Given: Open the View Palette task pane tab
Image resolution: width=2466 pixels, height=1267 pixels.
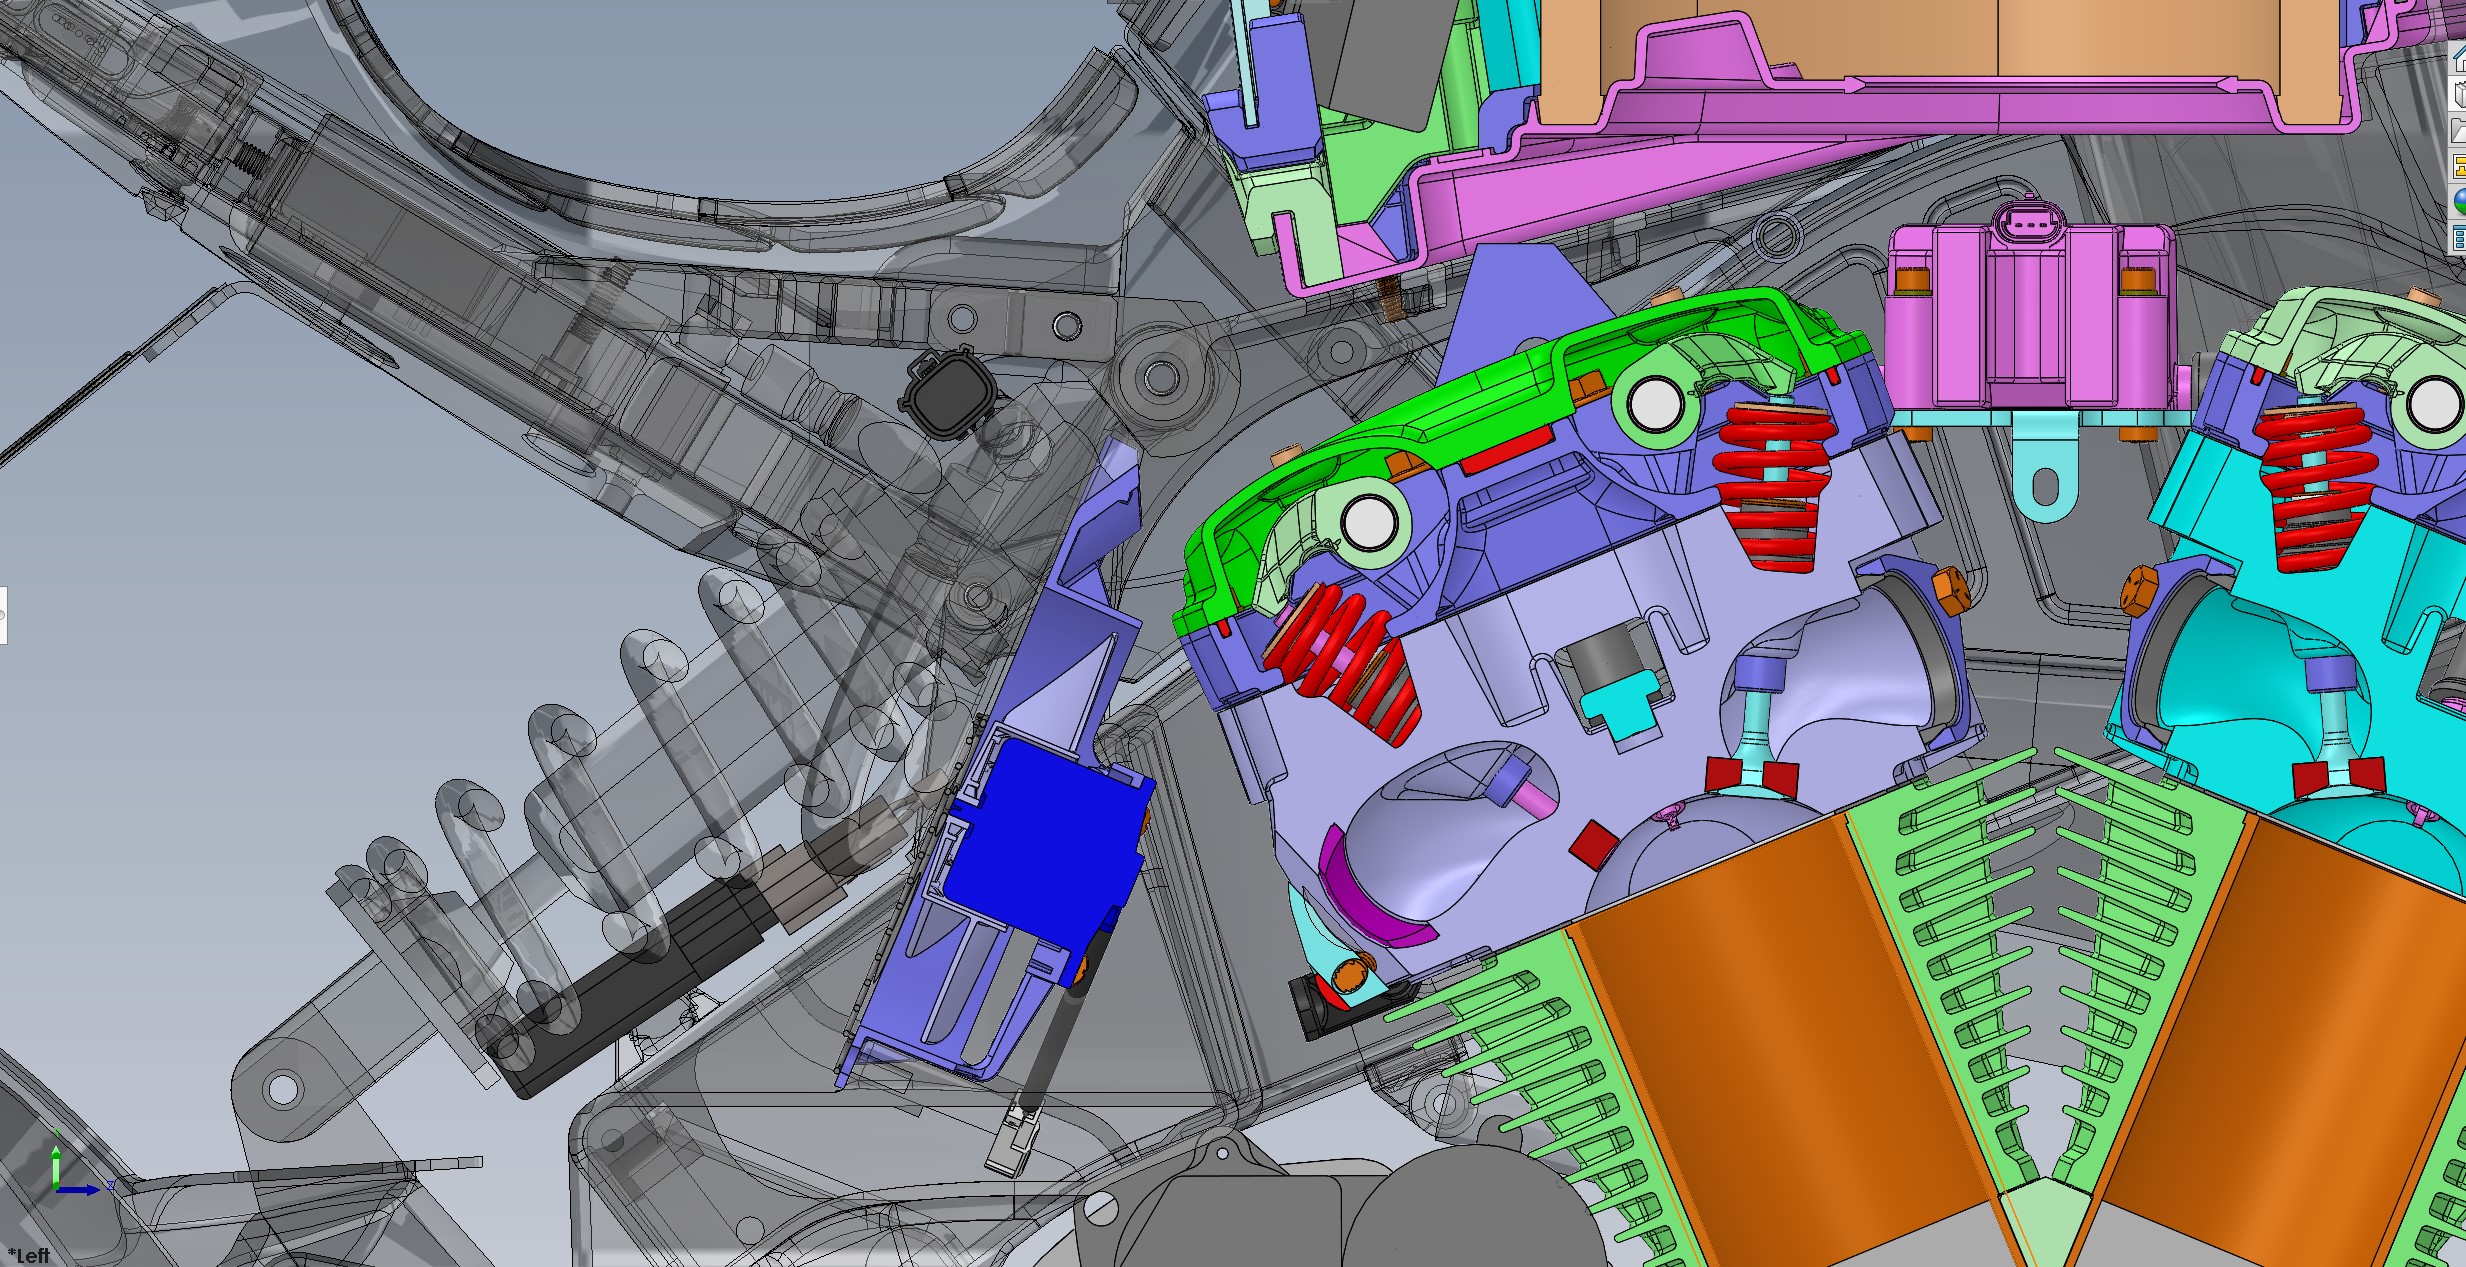Looking at the screenshot, I should (x=2459, y=166).
